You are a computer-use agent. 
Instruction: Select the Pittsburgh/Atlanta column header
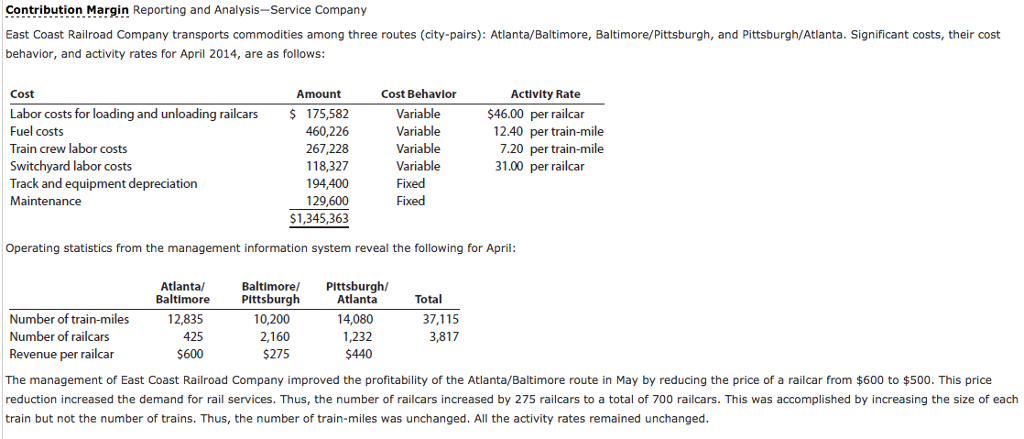[x=357, y=293]
